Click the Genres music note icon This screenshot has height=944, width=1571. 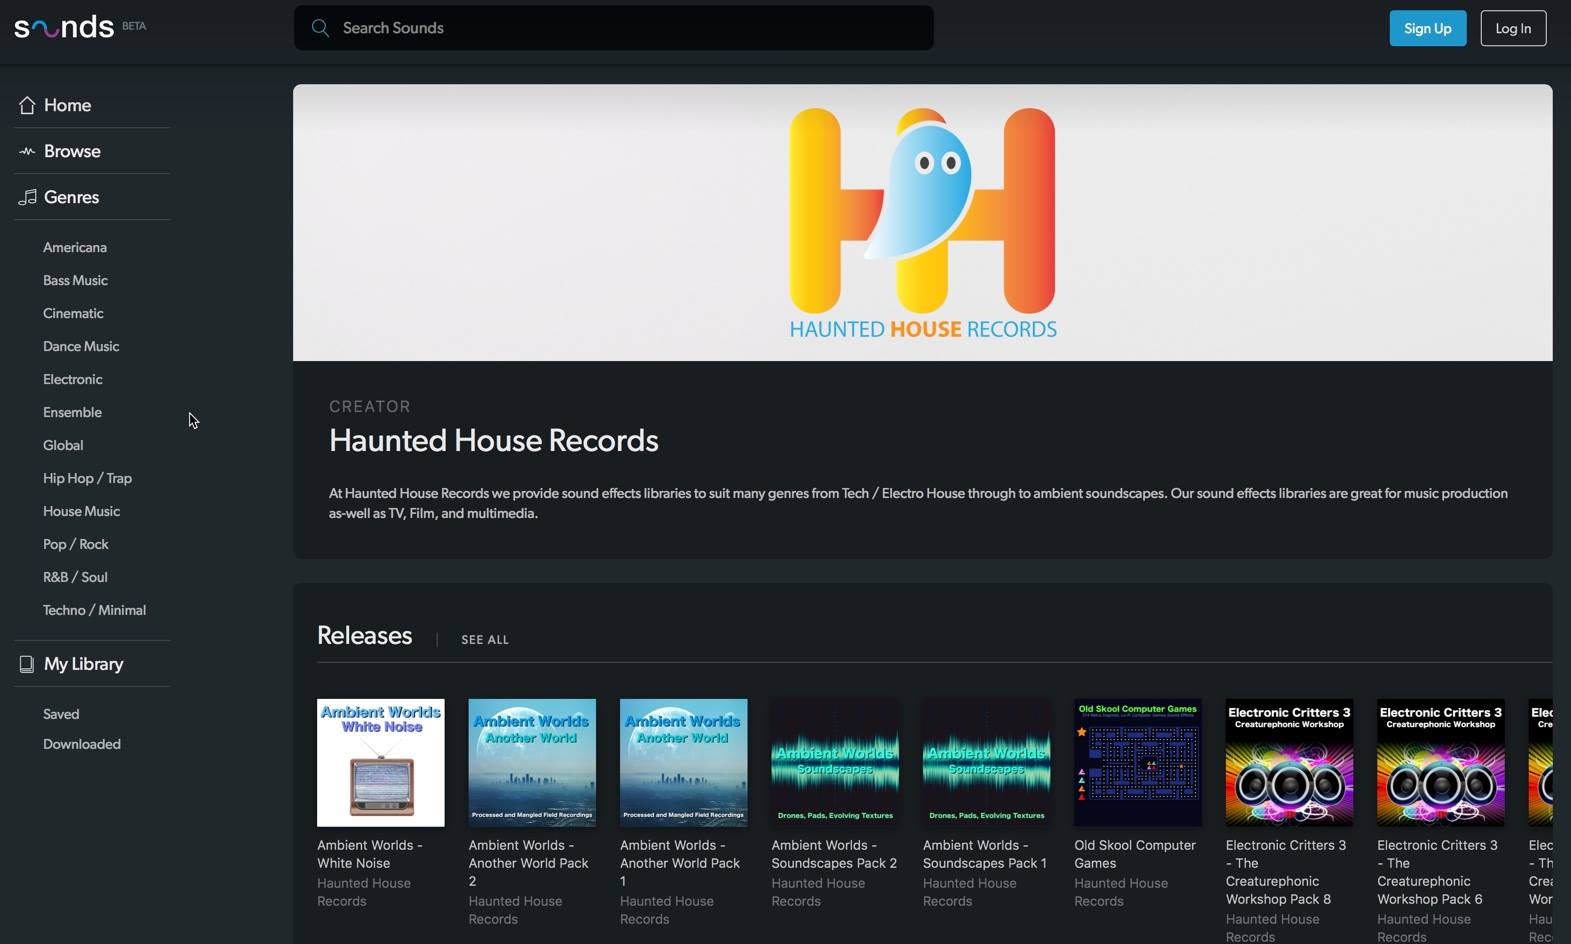[x=27, y=197]
